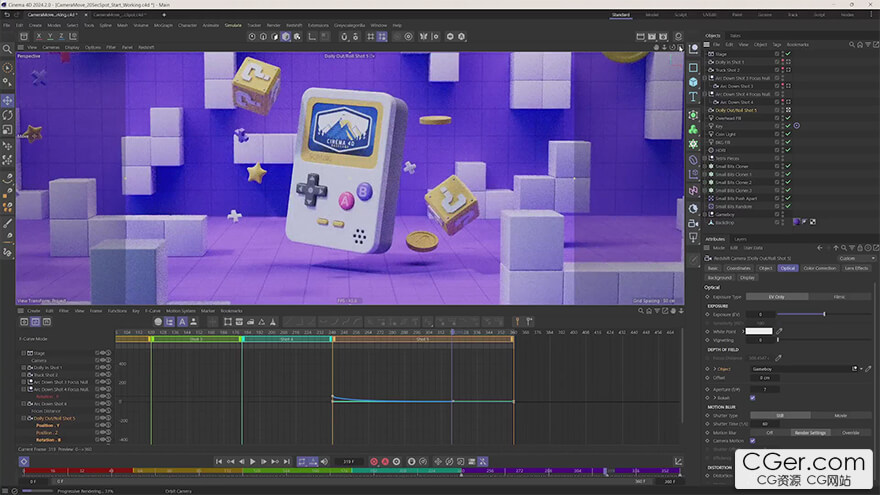Click the White Point color swatch
The image size is (880, 495).
click(759, 331)
